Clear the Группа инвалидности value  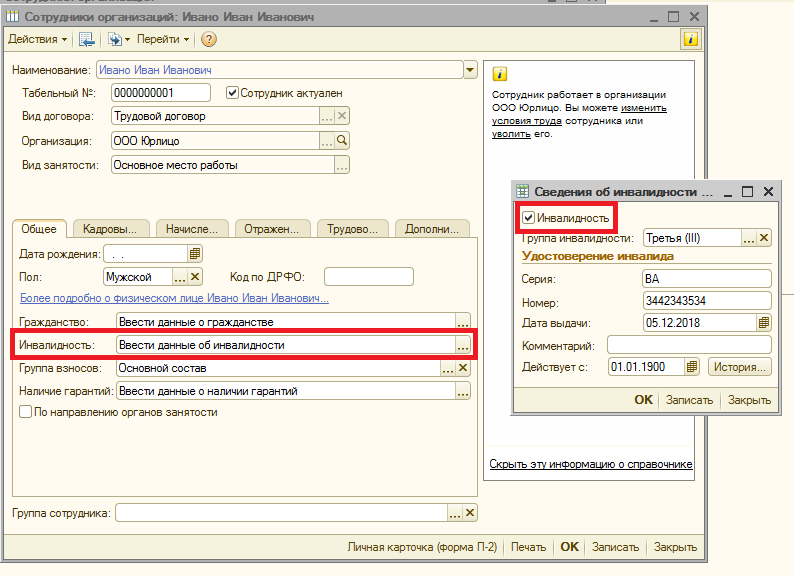tap(764, 238)
